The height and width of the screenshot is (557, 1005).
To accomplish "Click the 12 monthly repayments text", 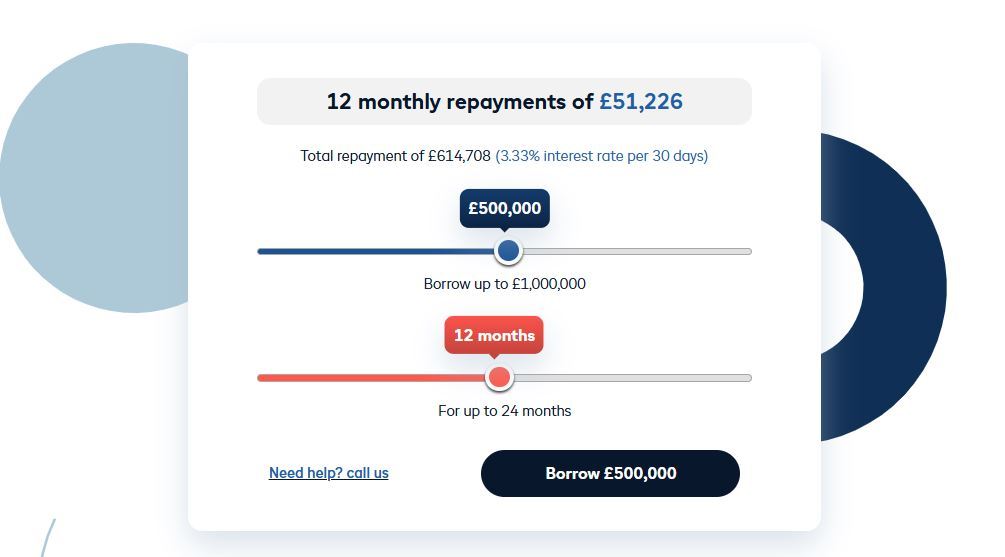I will click(460, 102).
